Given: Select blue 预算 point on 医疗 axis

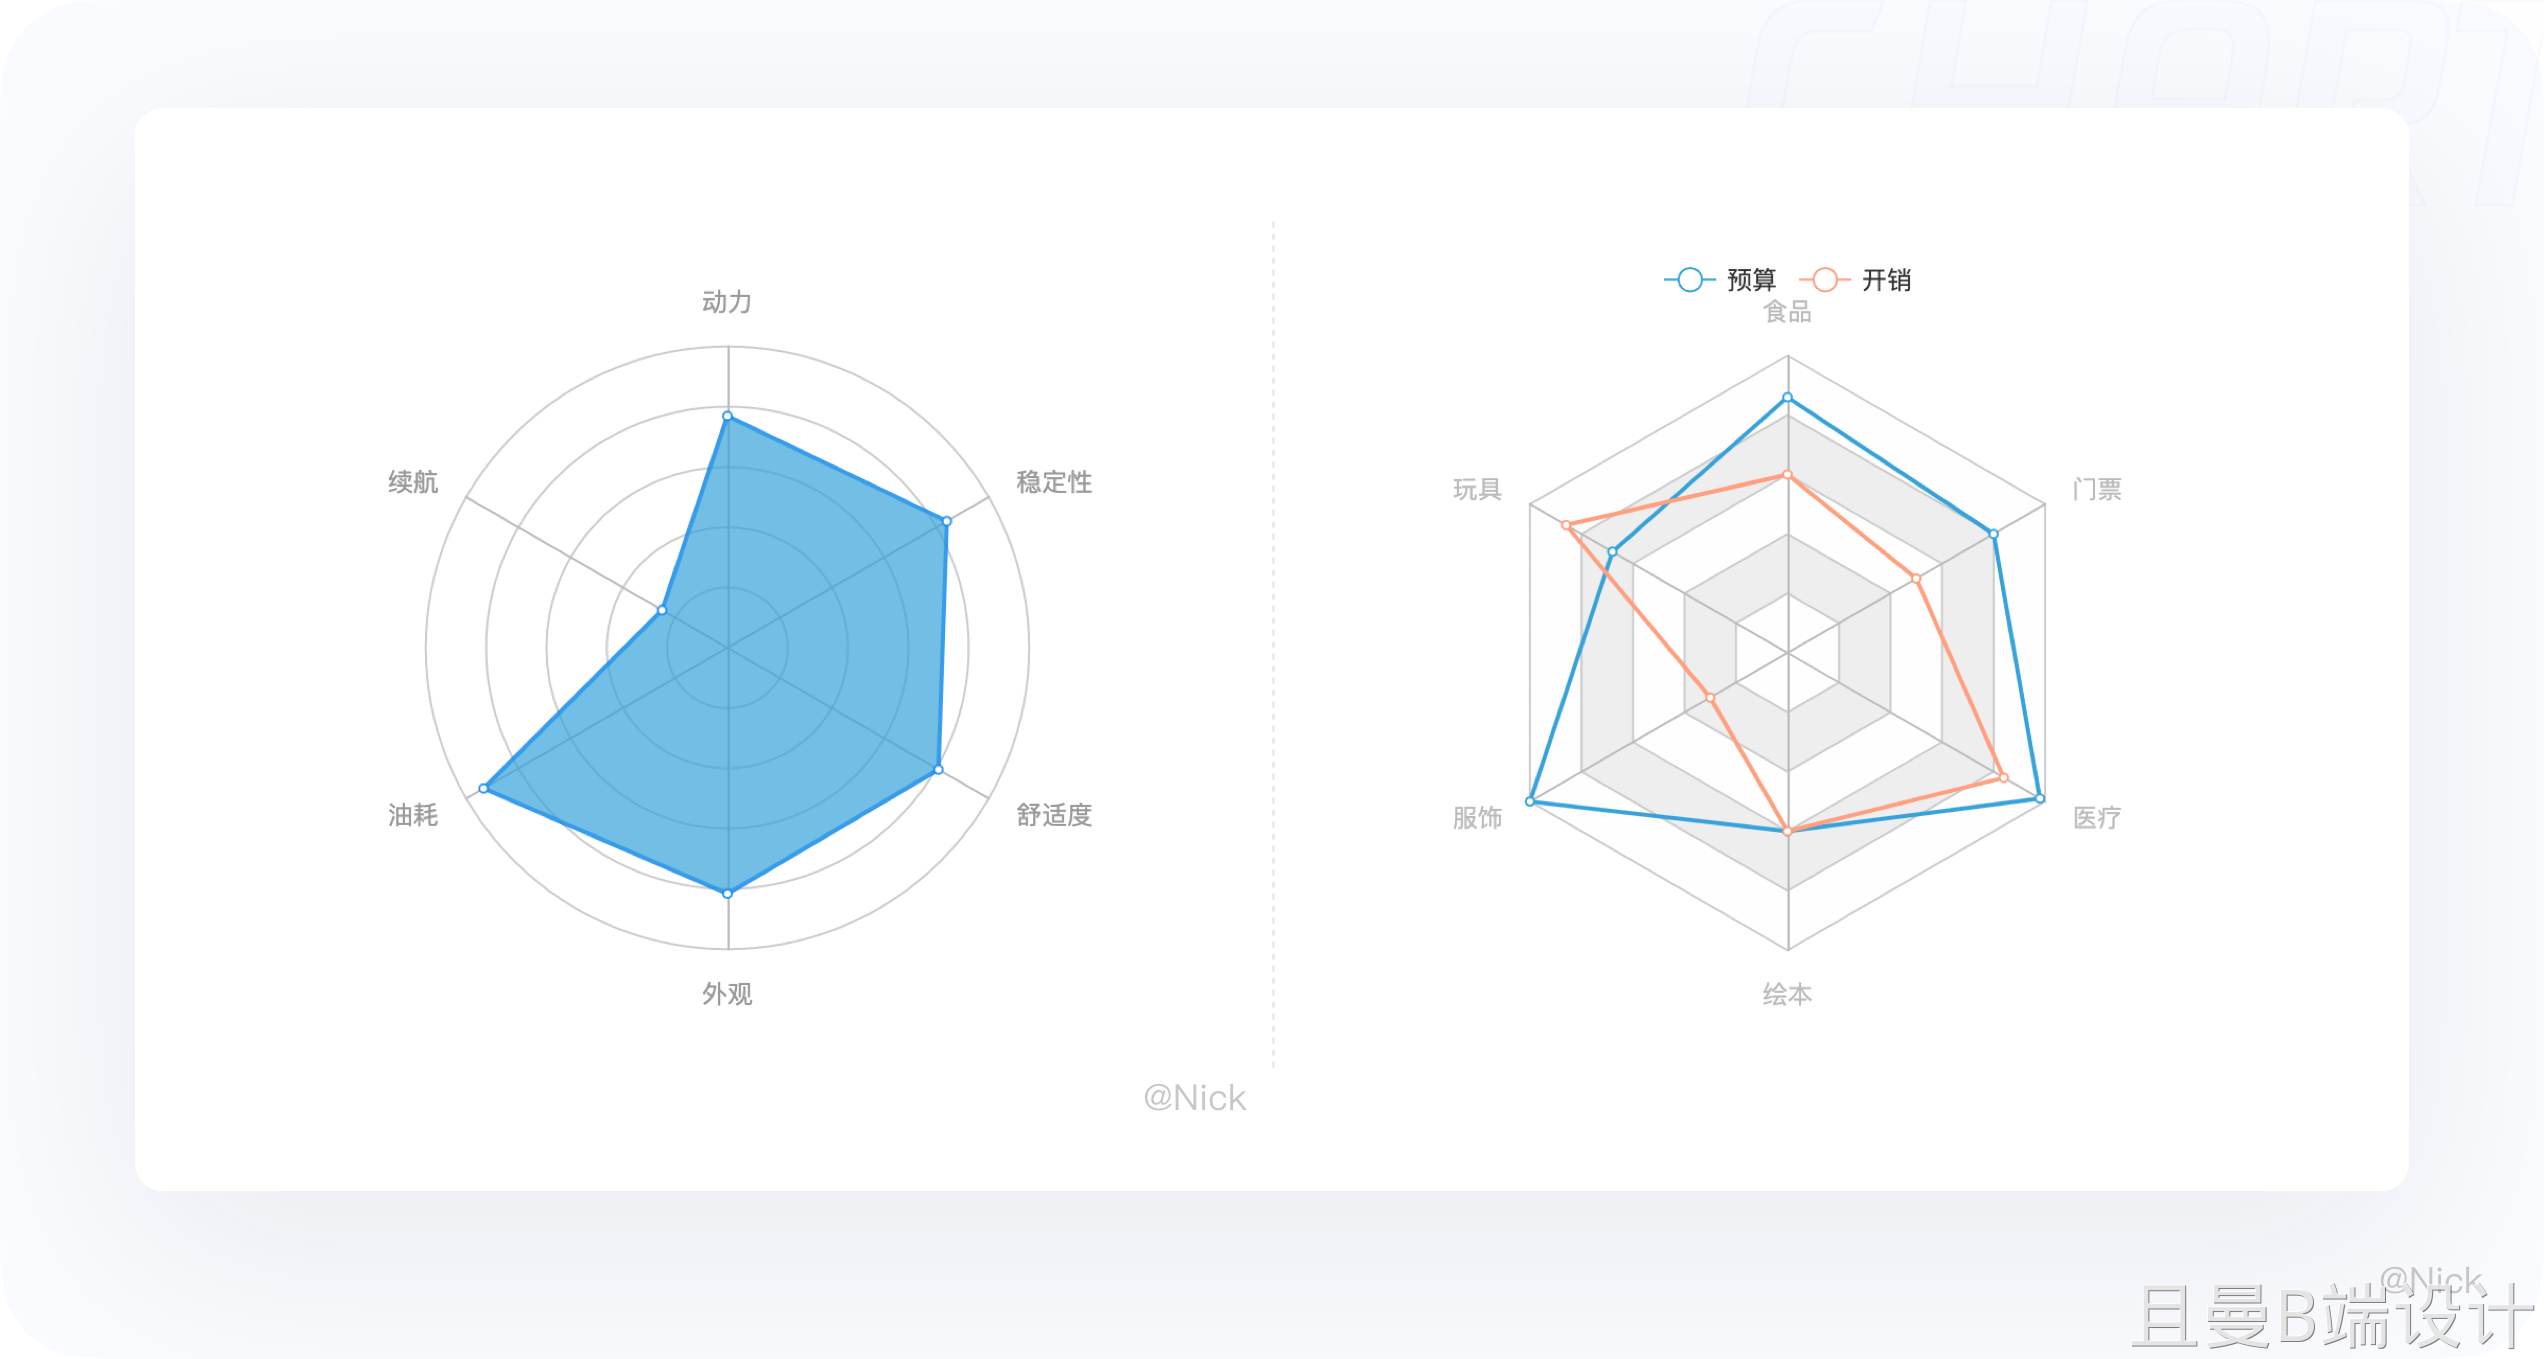Looking at the screenshot, I should coord(2040,799).
